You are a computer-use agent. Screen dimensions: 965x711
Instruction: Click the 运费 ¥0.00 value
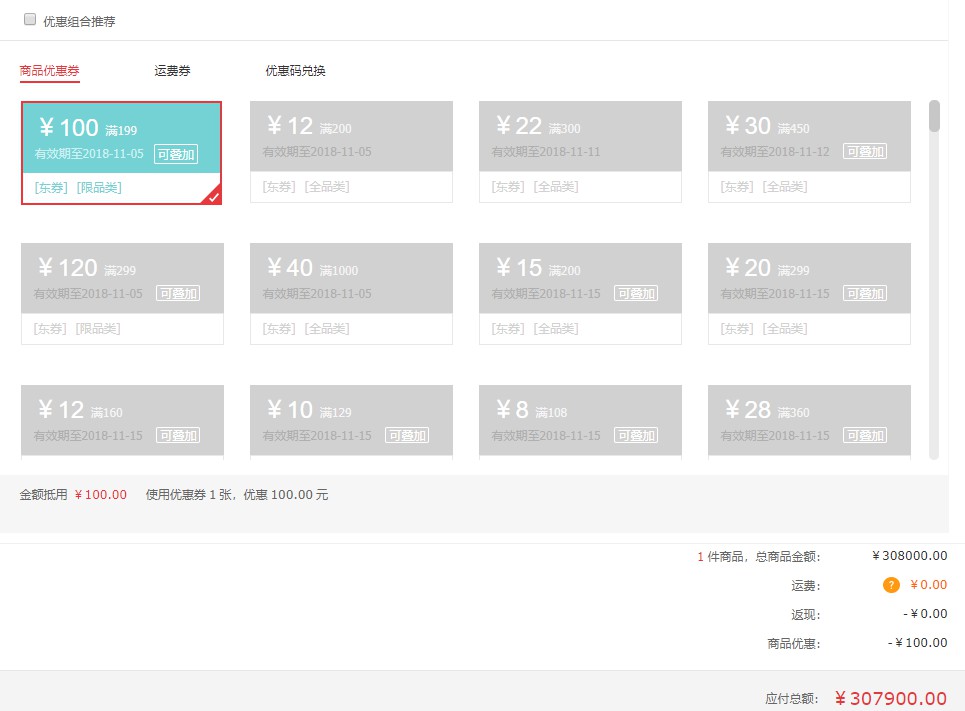929,585
